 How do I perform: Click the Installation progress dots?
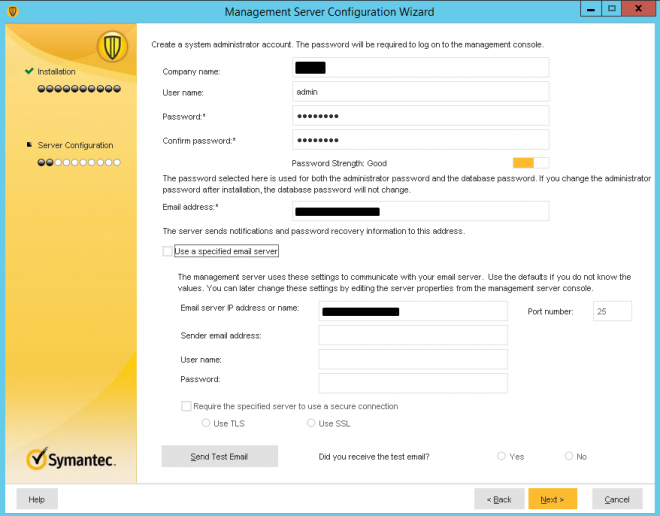(x=79, y=88)
